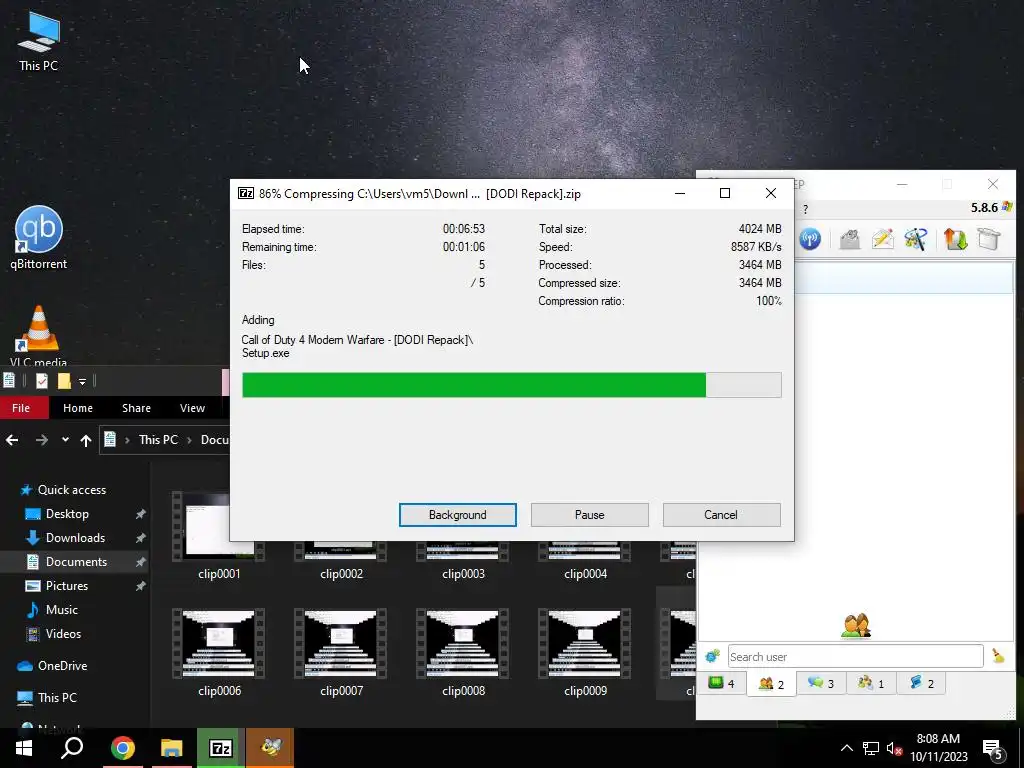Open the Windows Start menu
Viewport: 1024px width, 768px height.
[24, 748]
